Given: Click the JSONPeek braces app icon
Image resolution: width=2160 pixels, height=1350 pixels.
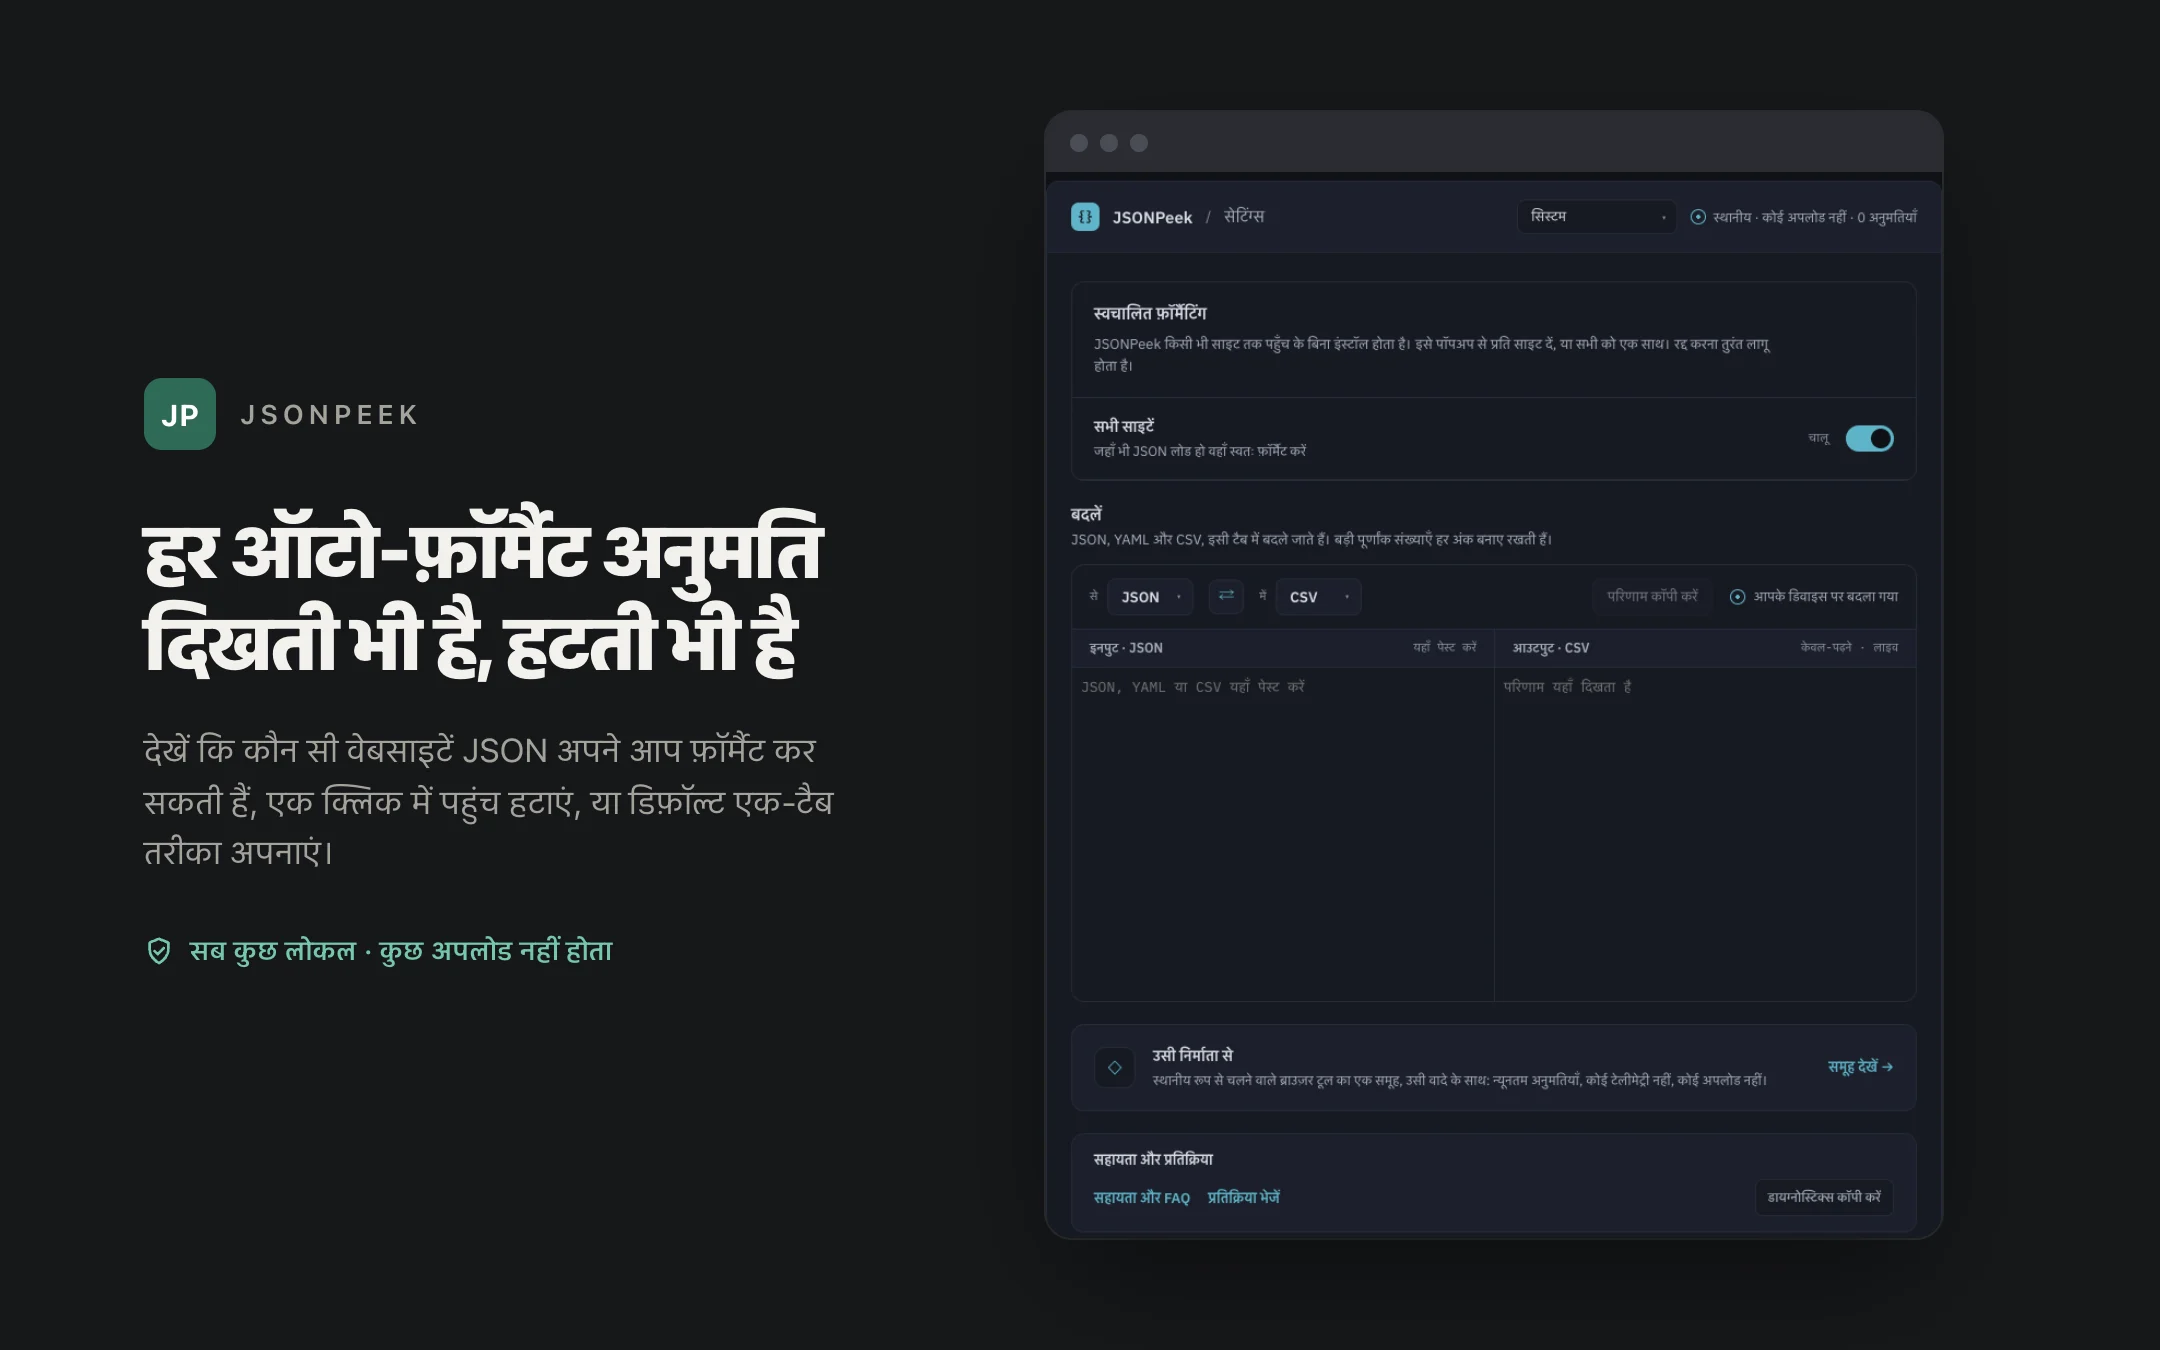Looking at the screenshot, I should click(x=1085, y=217).
